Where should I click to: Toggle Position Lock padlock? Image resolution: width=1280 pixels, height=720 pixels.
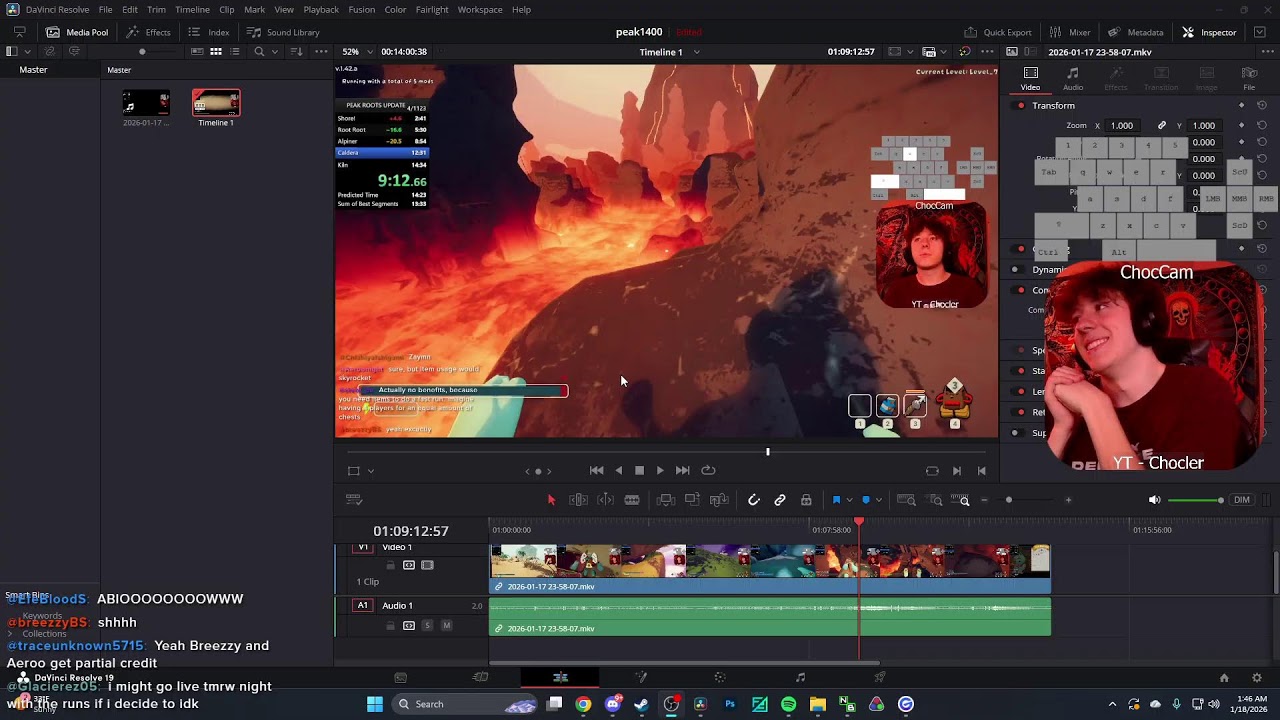coord(806,500)
